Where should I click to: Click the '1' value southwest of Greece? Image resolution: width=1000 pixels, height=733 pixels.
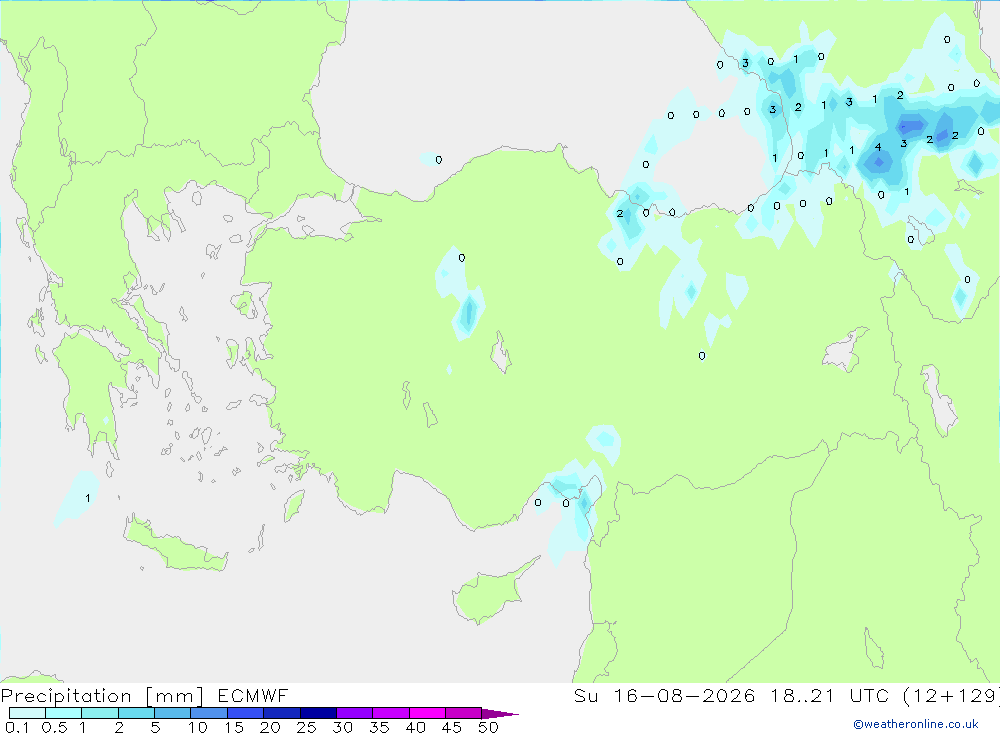tap(88, 498)
